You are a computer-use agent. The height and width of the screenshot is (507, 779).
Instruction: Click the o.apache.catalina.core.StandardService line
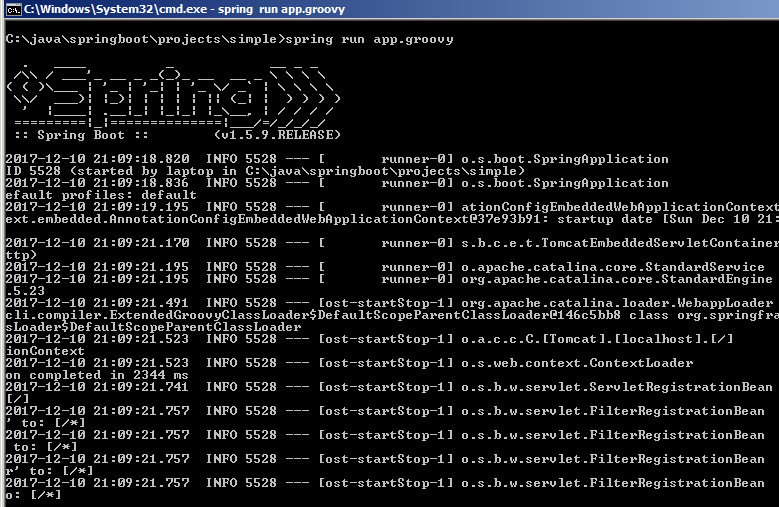385,267
